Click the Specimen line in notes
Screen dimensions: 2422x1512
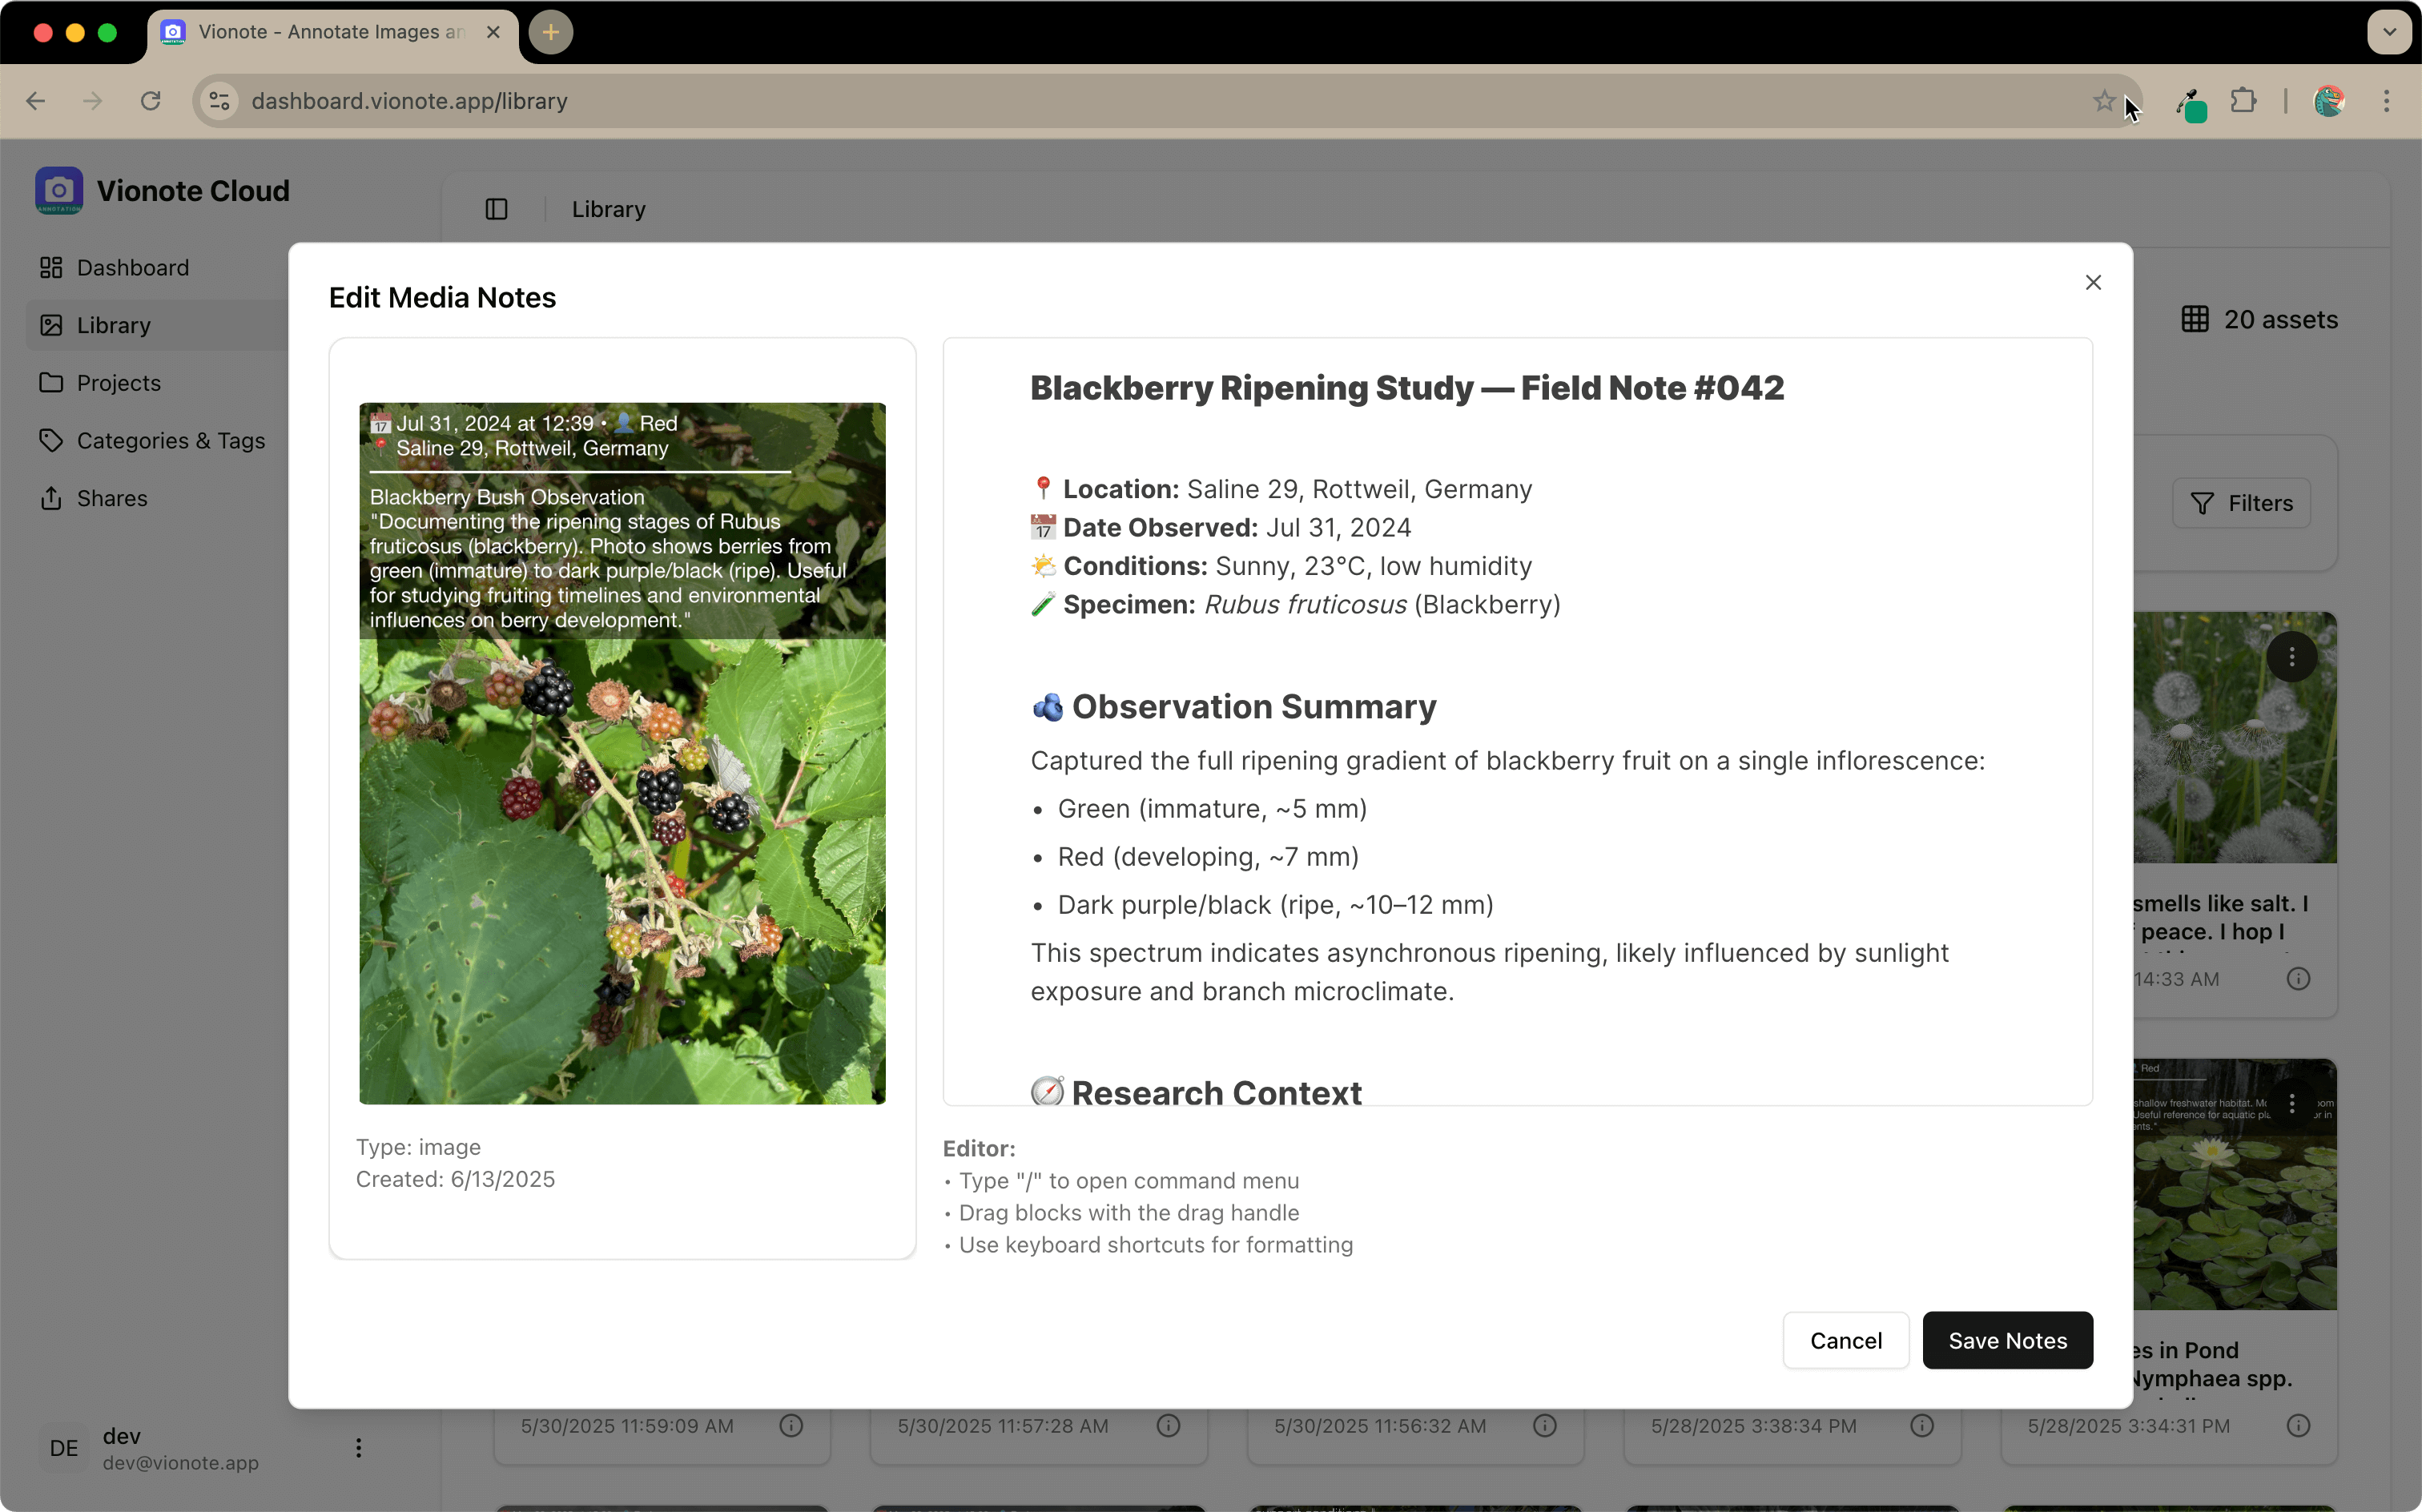coord(1295,604)
